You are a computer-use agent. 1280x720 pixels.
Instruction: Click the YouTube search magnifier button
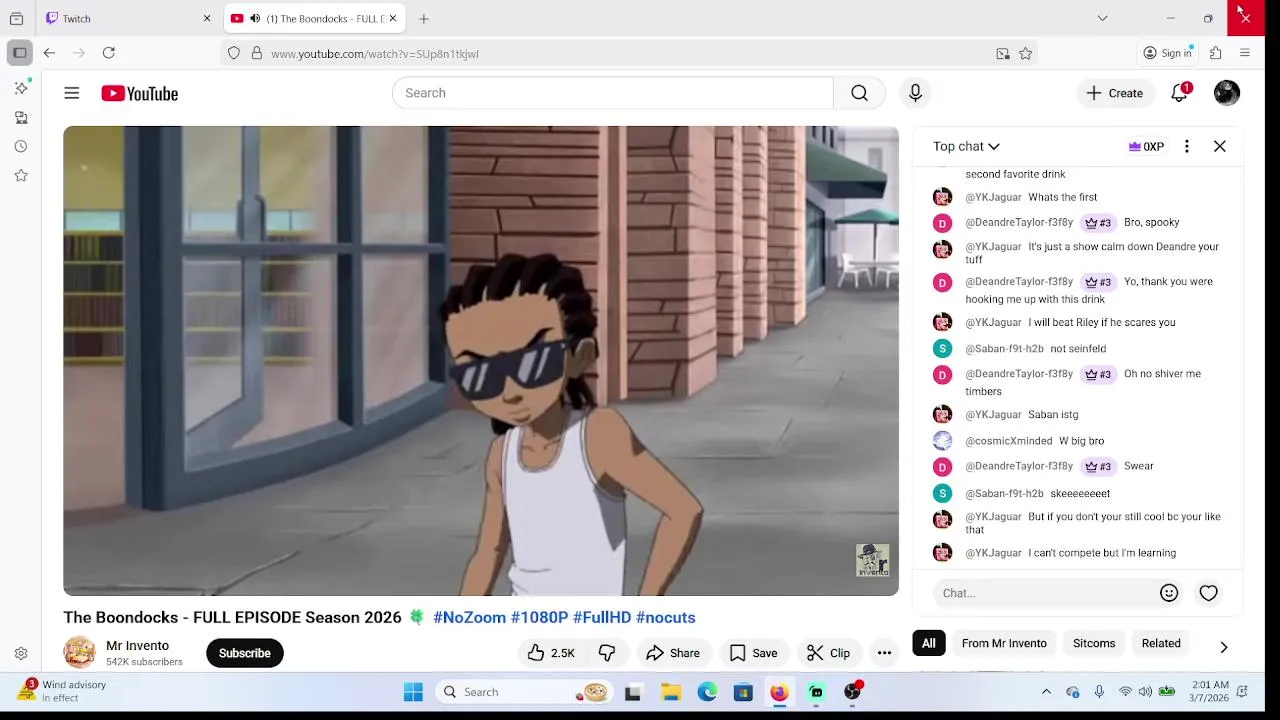pos(859,93)
